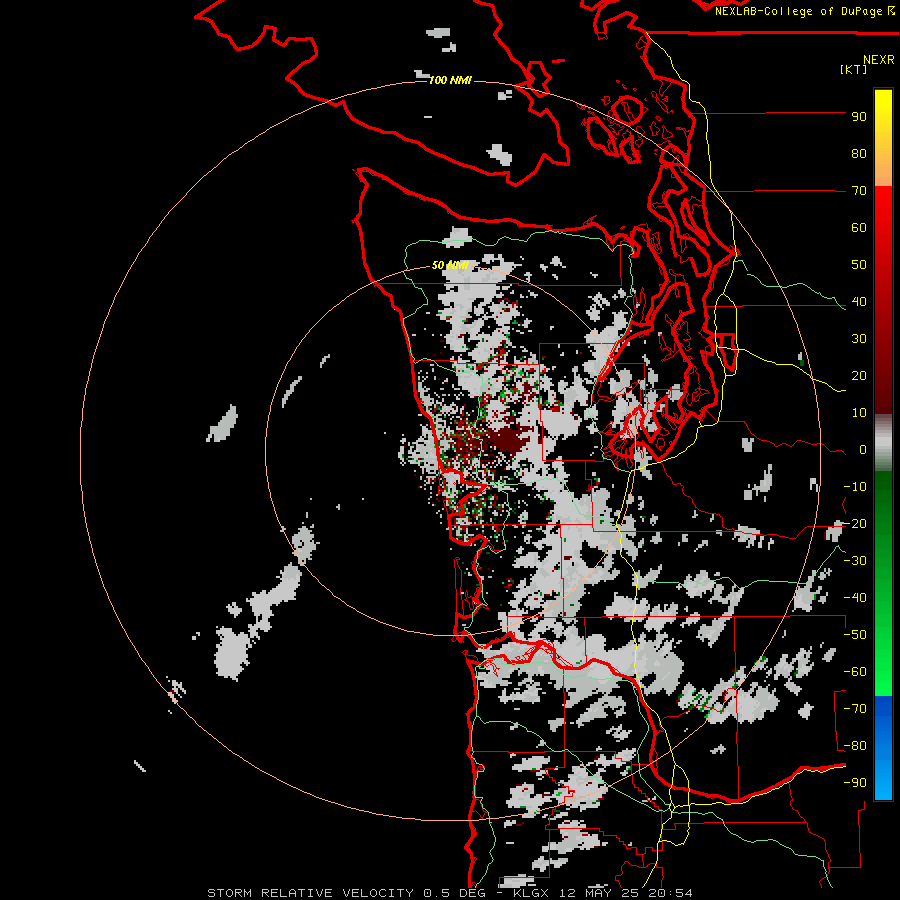
Task: Click the 40 value on velocity scale
Action: tap(859, 302)
